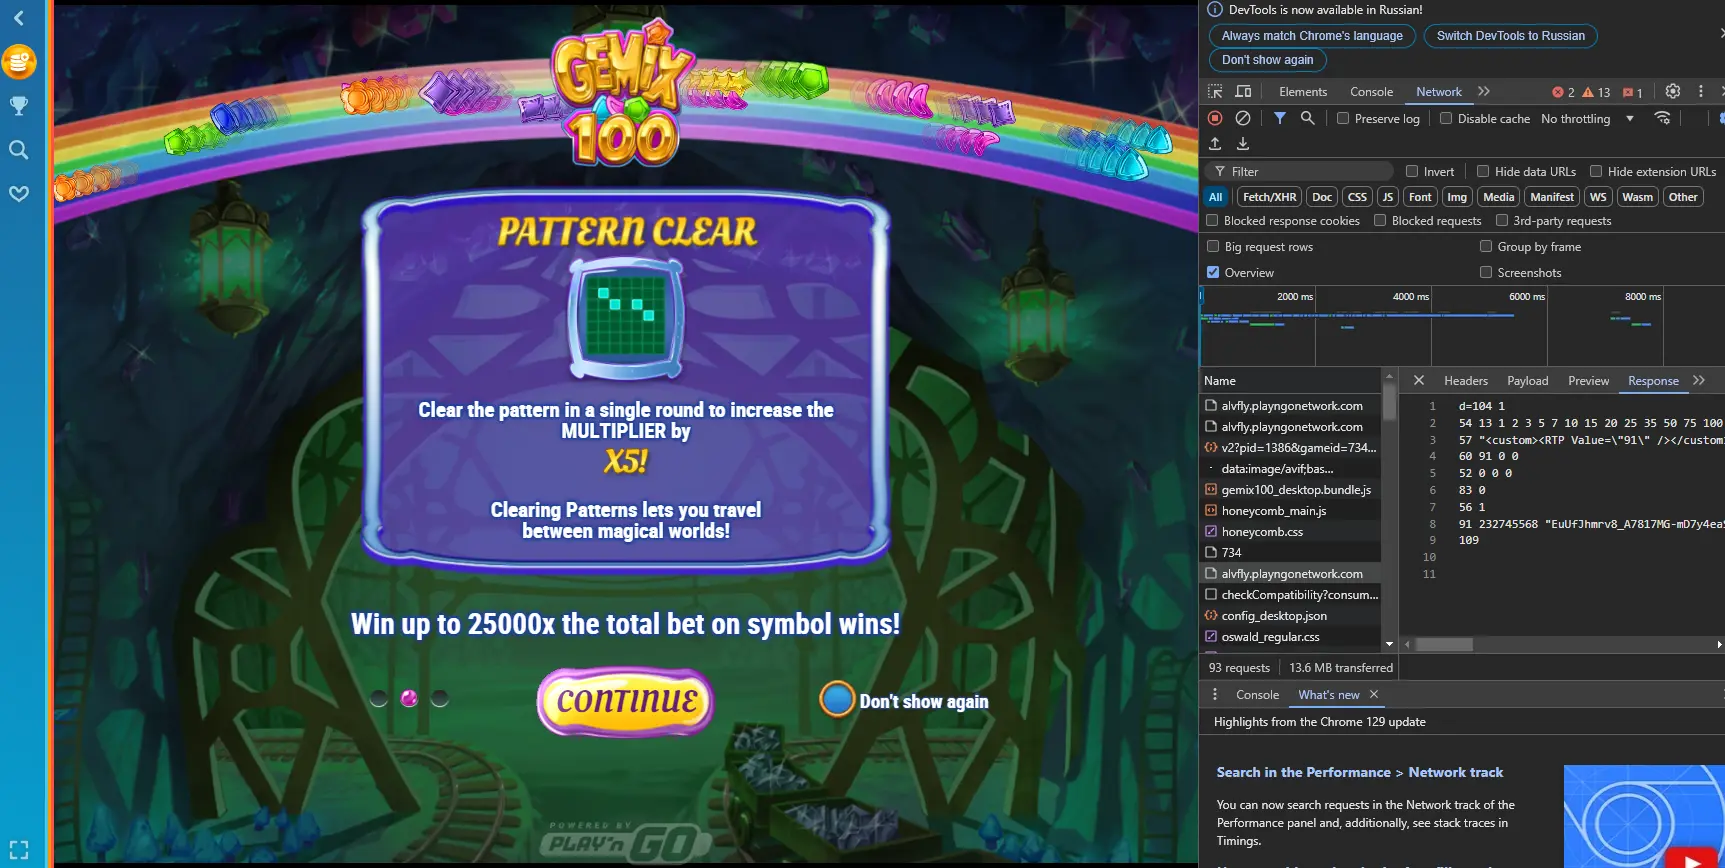Filter requests by Fetch/XHR type

pos(1269,197)
